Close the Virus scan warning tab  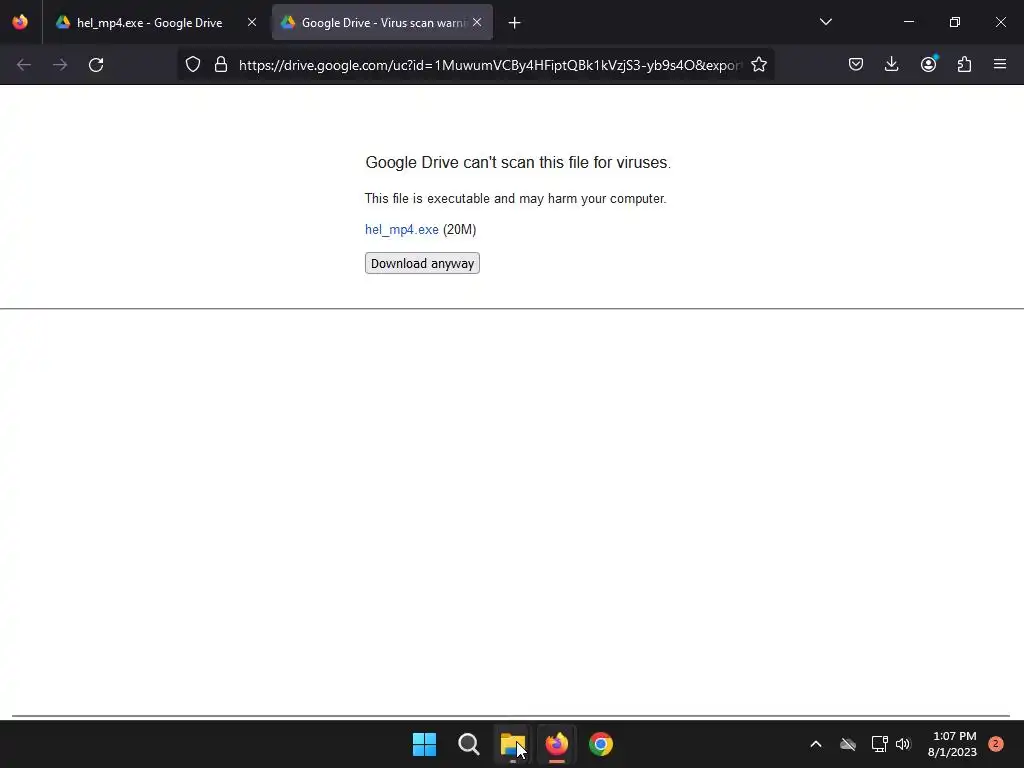pos(477,22)
